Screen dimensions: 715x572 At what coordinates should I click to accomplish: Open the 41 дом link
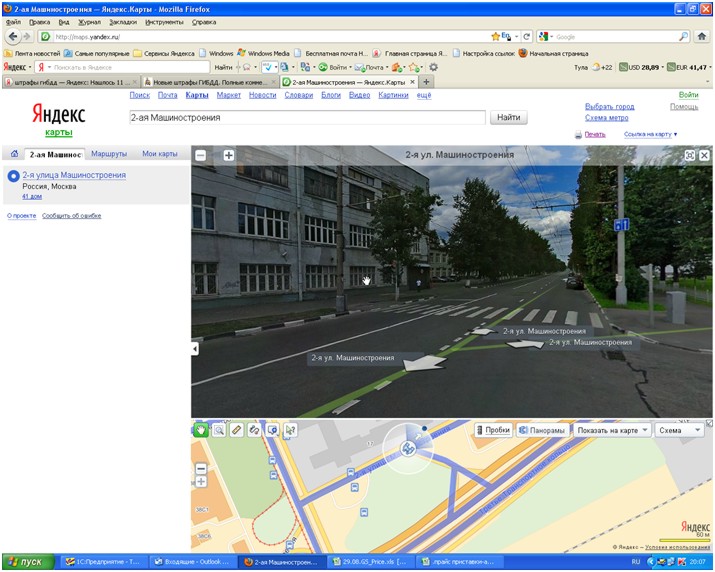[32, 196]
